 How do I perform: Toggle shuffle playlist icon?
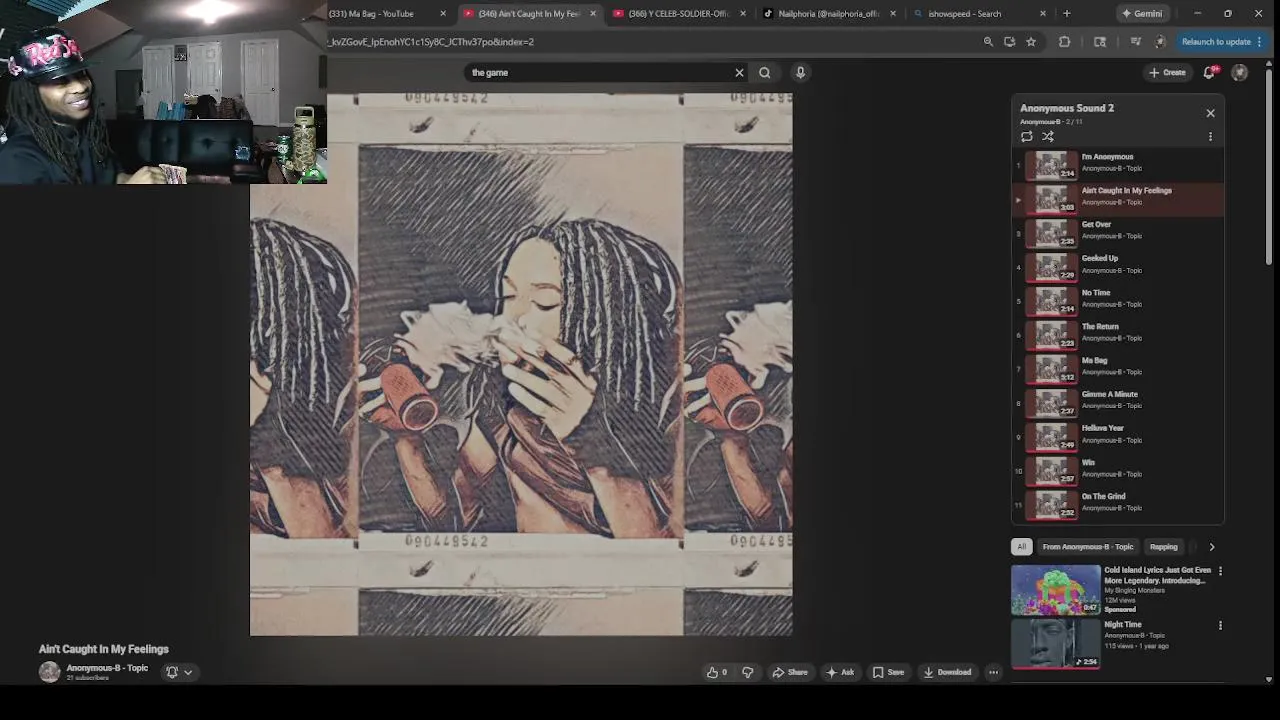1048,136
